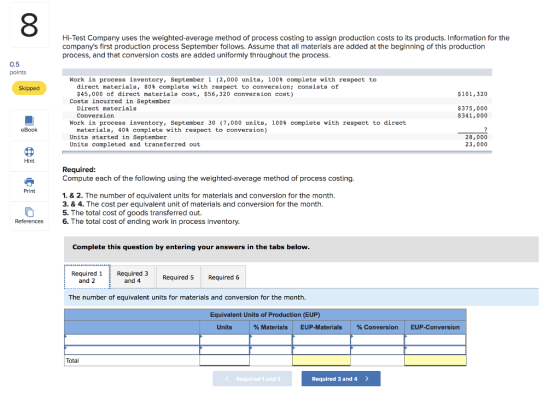The height and width of the screenshot is (407, 560).
Task: Click the Total row label
Action: coord(72,361)
